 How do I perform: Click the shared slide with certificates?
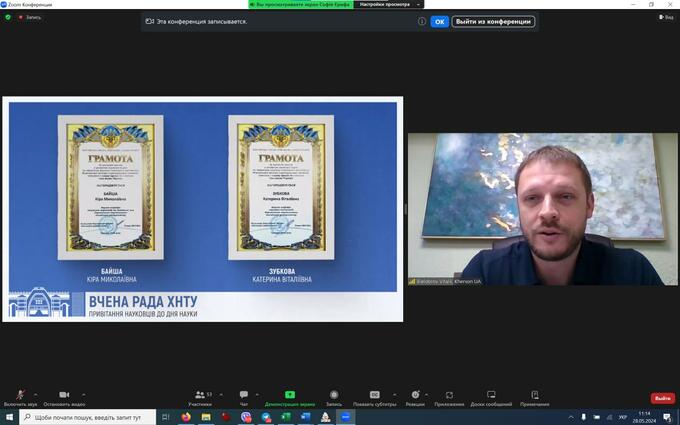pos(203,209)
